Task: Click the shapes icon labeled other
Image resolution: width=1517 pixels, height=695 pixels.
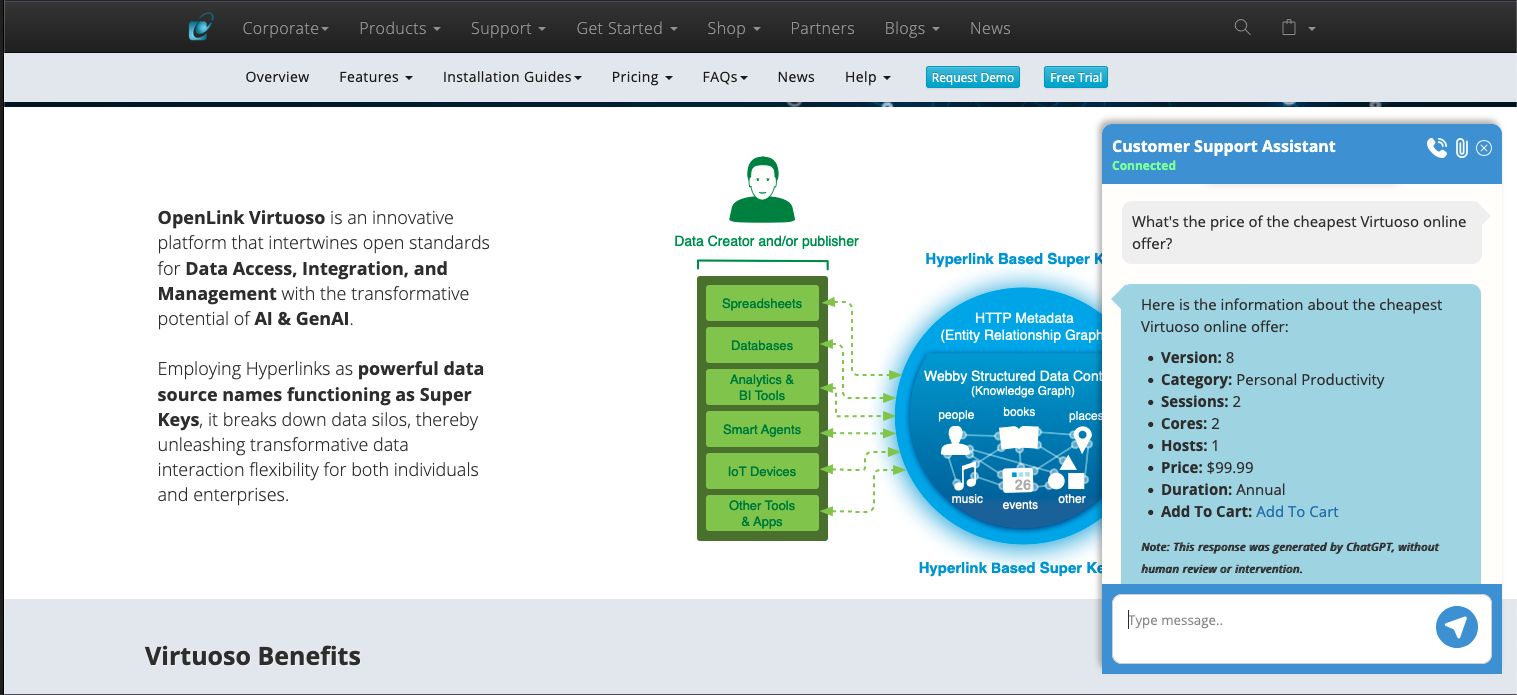Action: click(x=1068, y=474)
